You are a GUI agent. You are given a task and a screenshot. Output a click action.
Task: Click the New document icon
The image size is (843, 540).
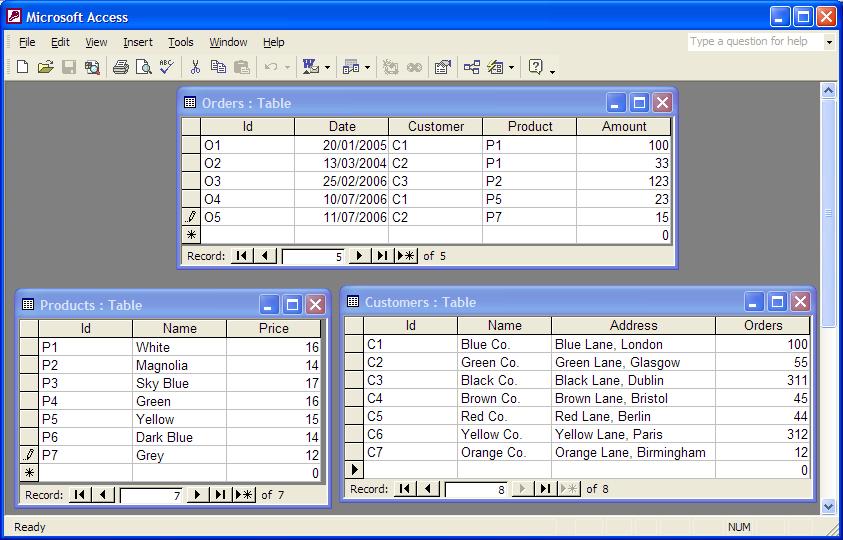[23, 67]
